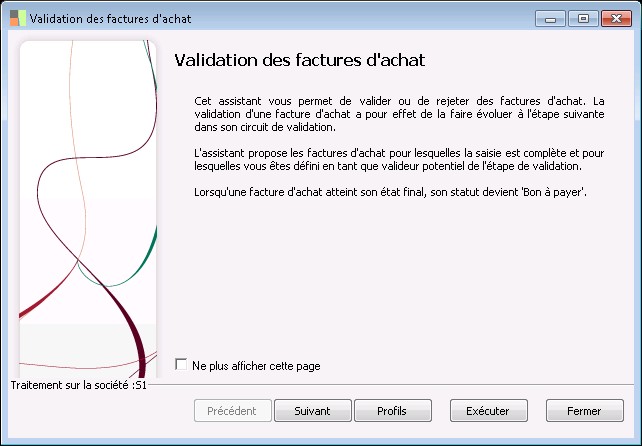Click the separator line above the buttons
This screenshot has height=446, width=642.
[400, 384]
